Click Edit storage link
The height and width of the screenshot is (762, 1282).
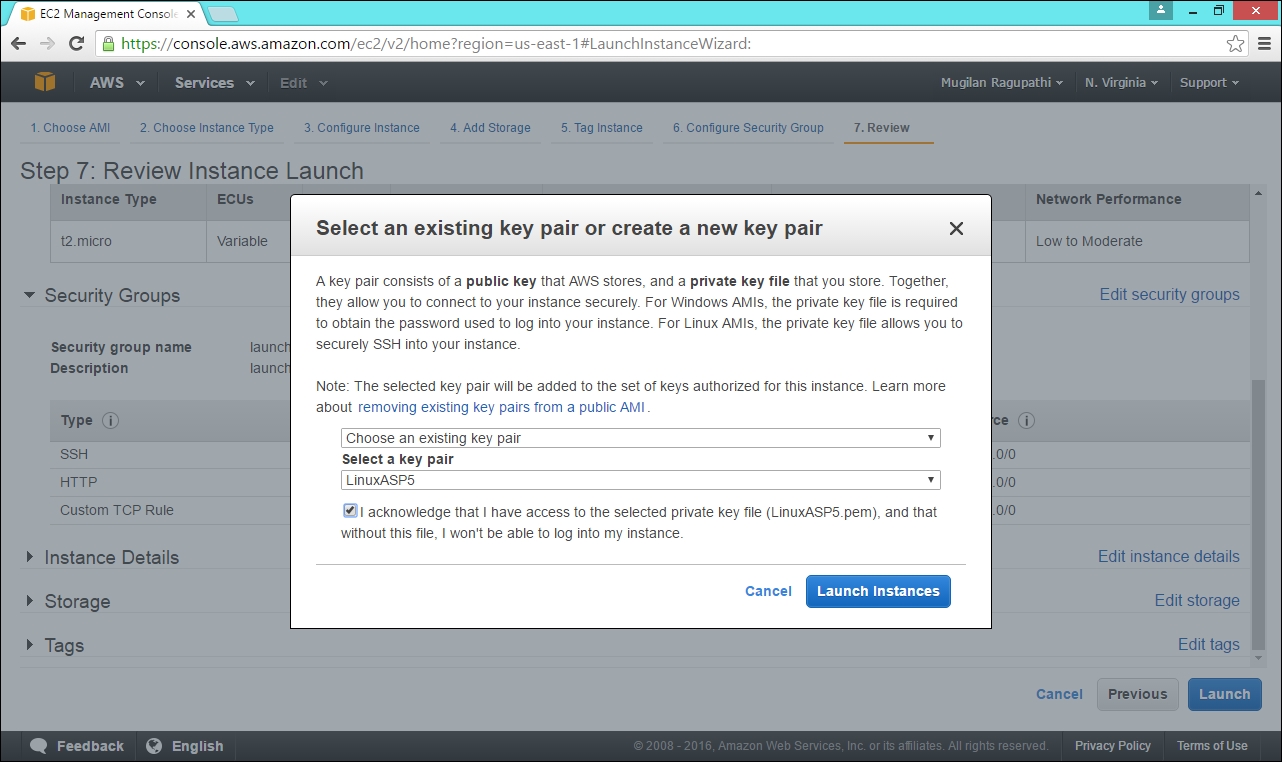click(1197, 600)
